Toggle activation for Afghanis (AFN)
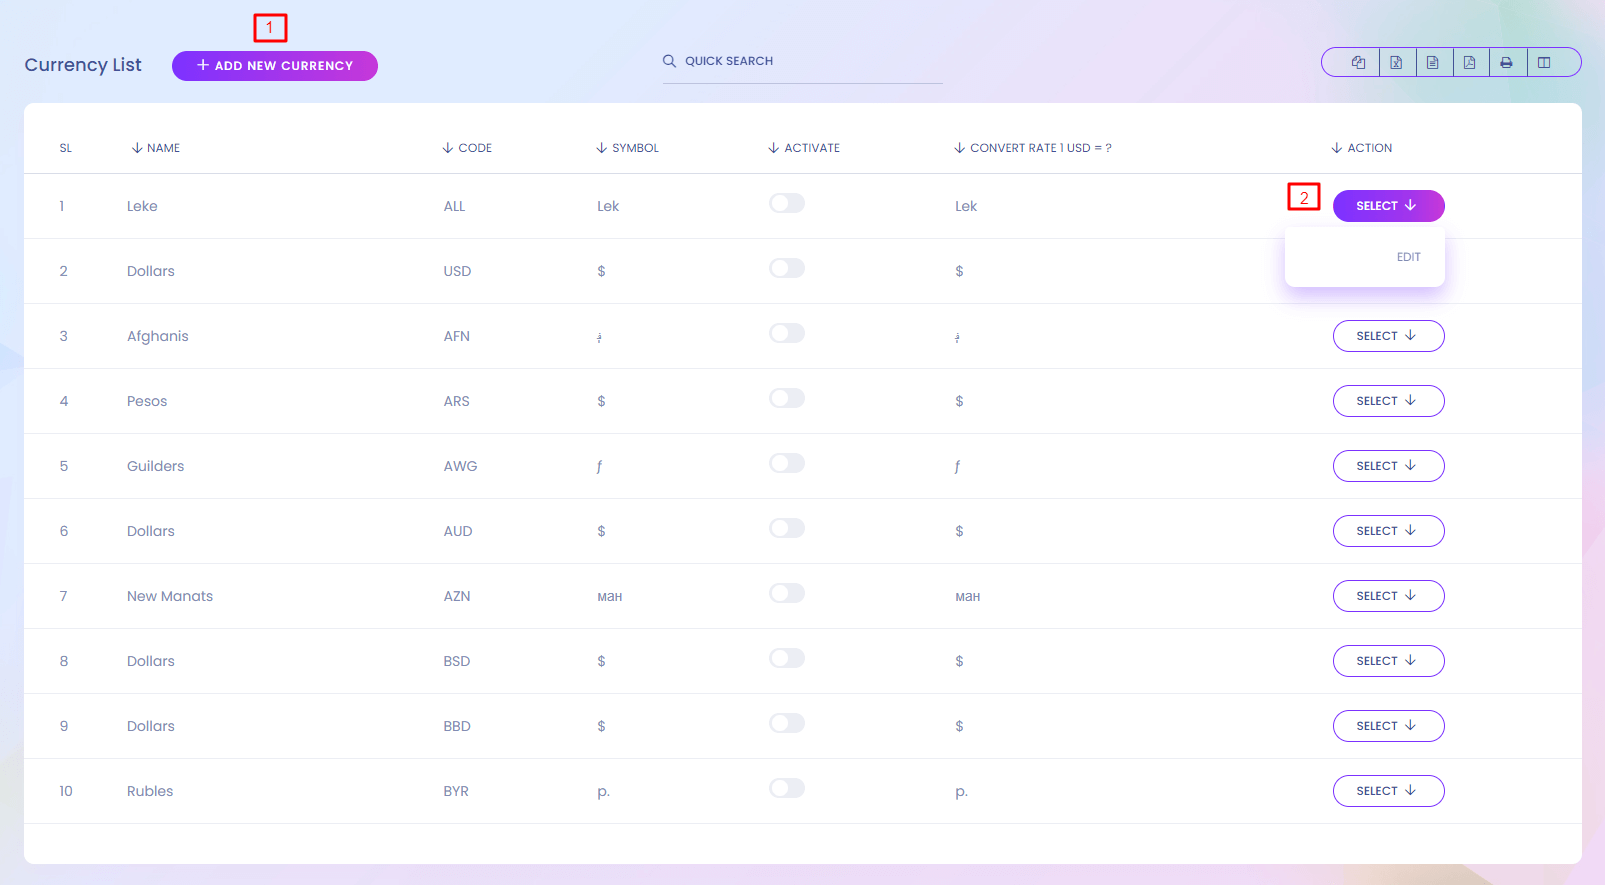The width and height of the screenshot is (1605, 885). tap(787, 334)
